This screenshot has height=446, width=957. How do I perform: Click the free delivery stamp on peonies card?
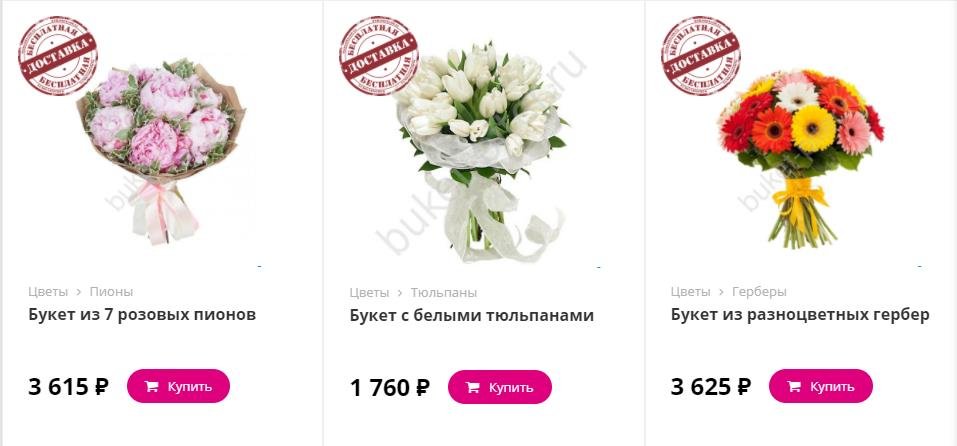57,56
